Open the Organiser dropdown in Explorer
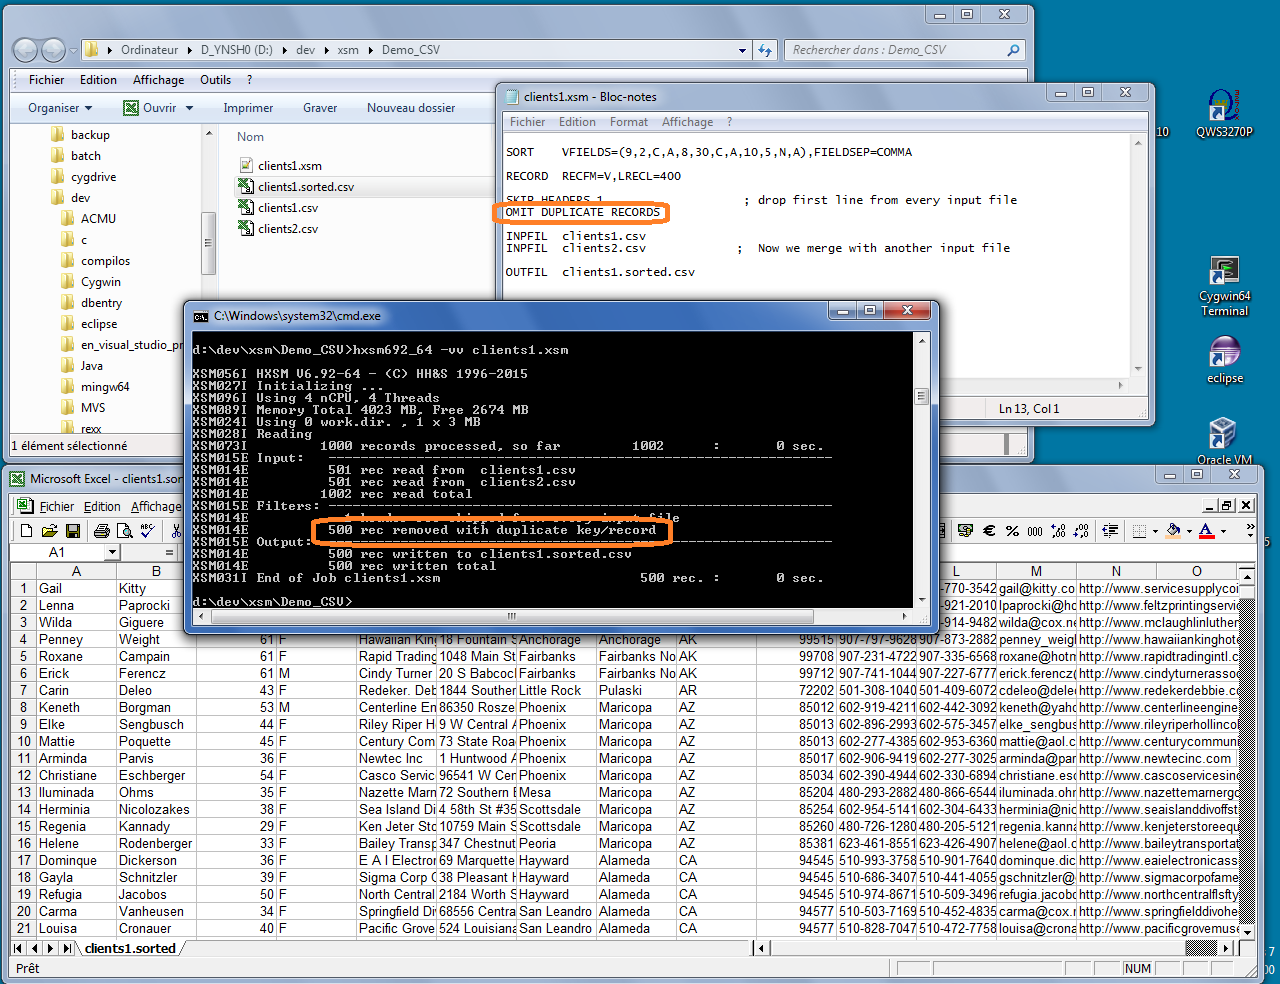Screen dimensions: 1280x984 pyautogui.click(x=60, y=108)
